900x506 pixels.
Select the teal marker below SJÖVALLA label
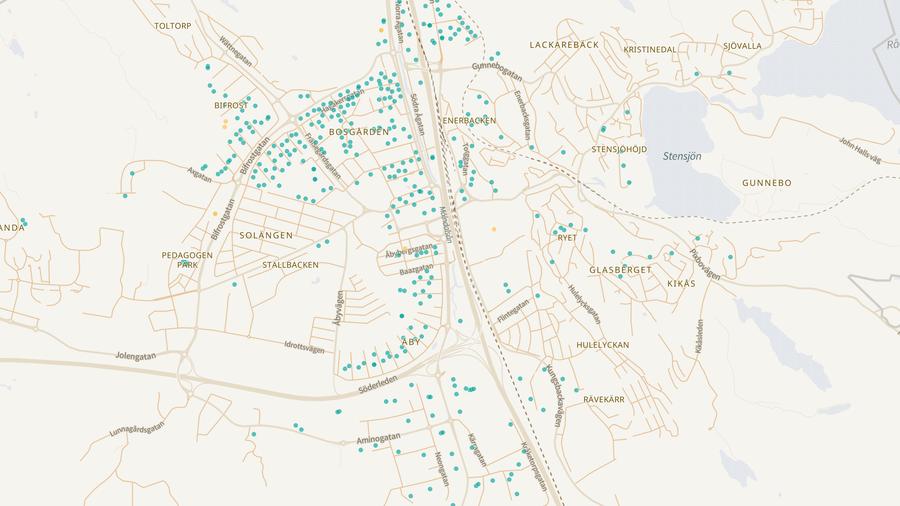729,73
